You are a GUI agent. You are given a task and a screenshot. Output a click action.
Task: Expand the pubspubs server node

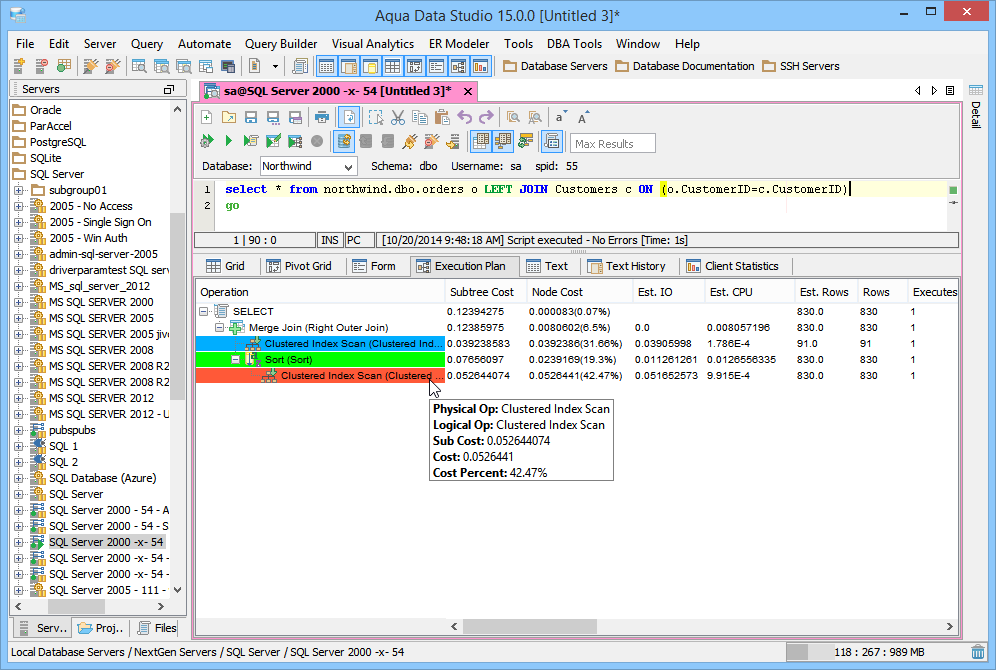(18, 430)
